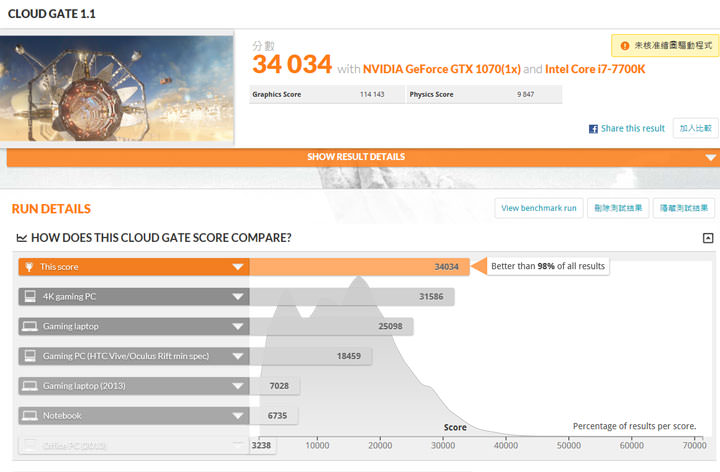Click the laptop icon beside Notebook
720x472 pixels.
click(29, 415)
